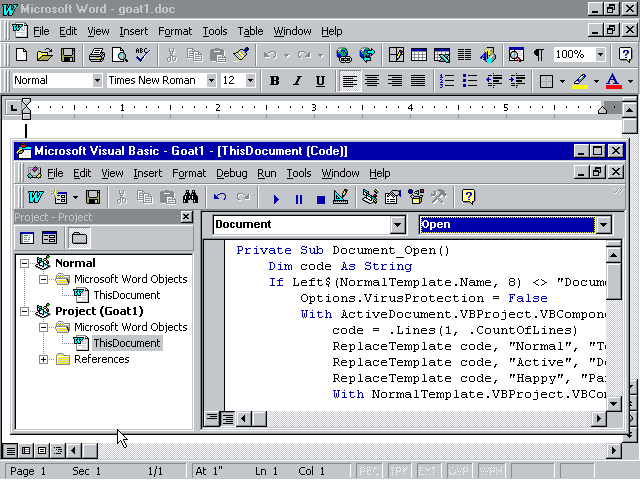640x480 pixels.
Task: Click the Format Painter brush icon
Action: point(241,54)
